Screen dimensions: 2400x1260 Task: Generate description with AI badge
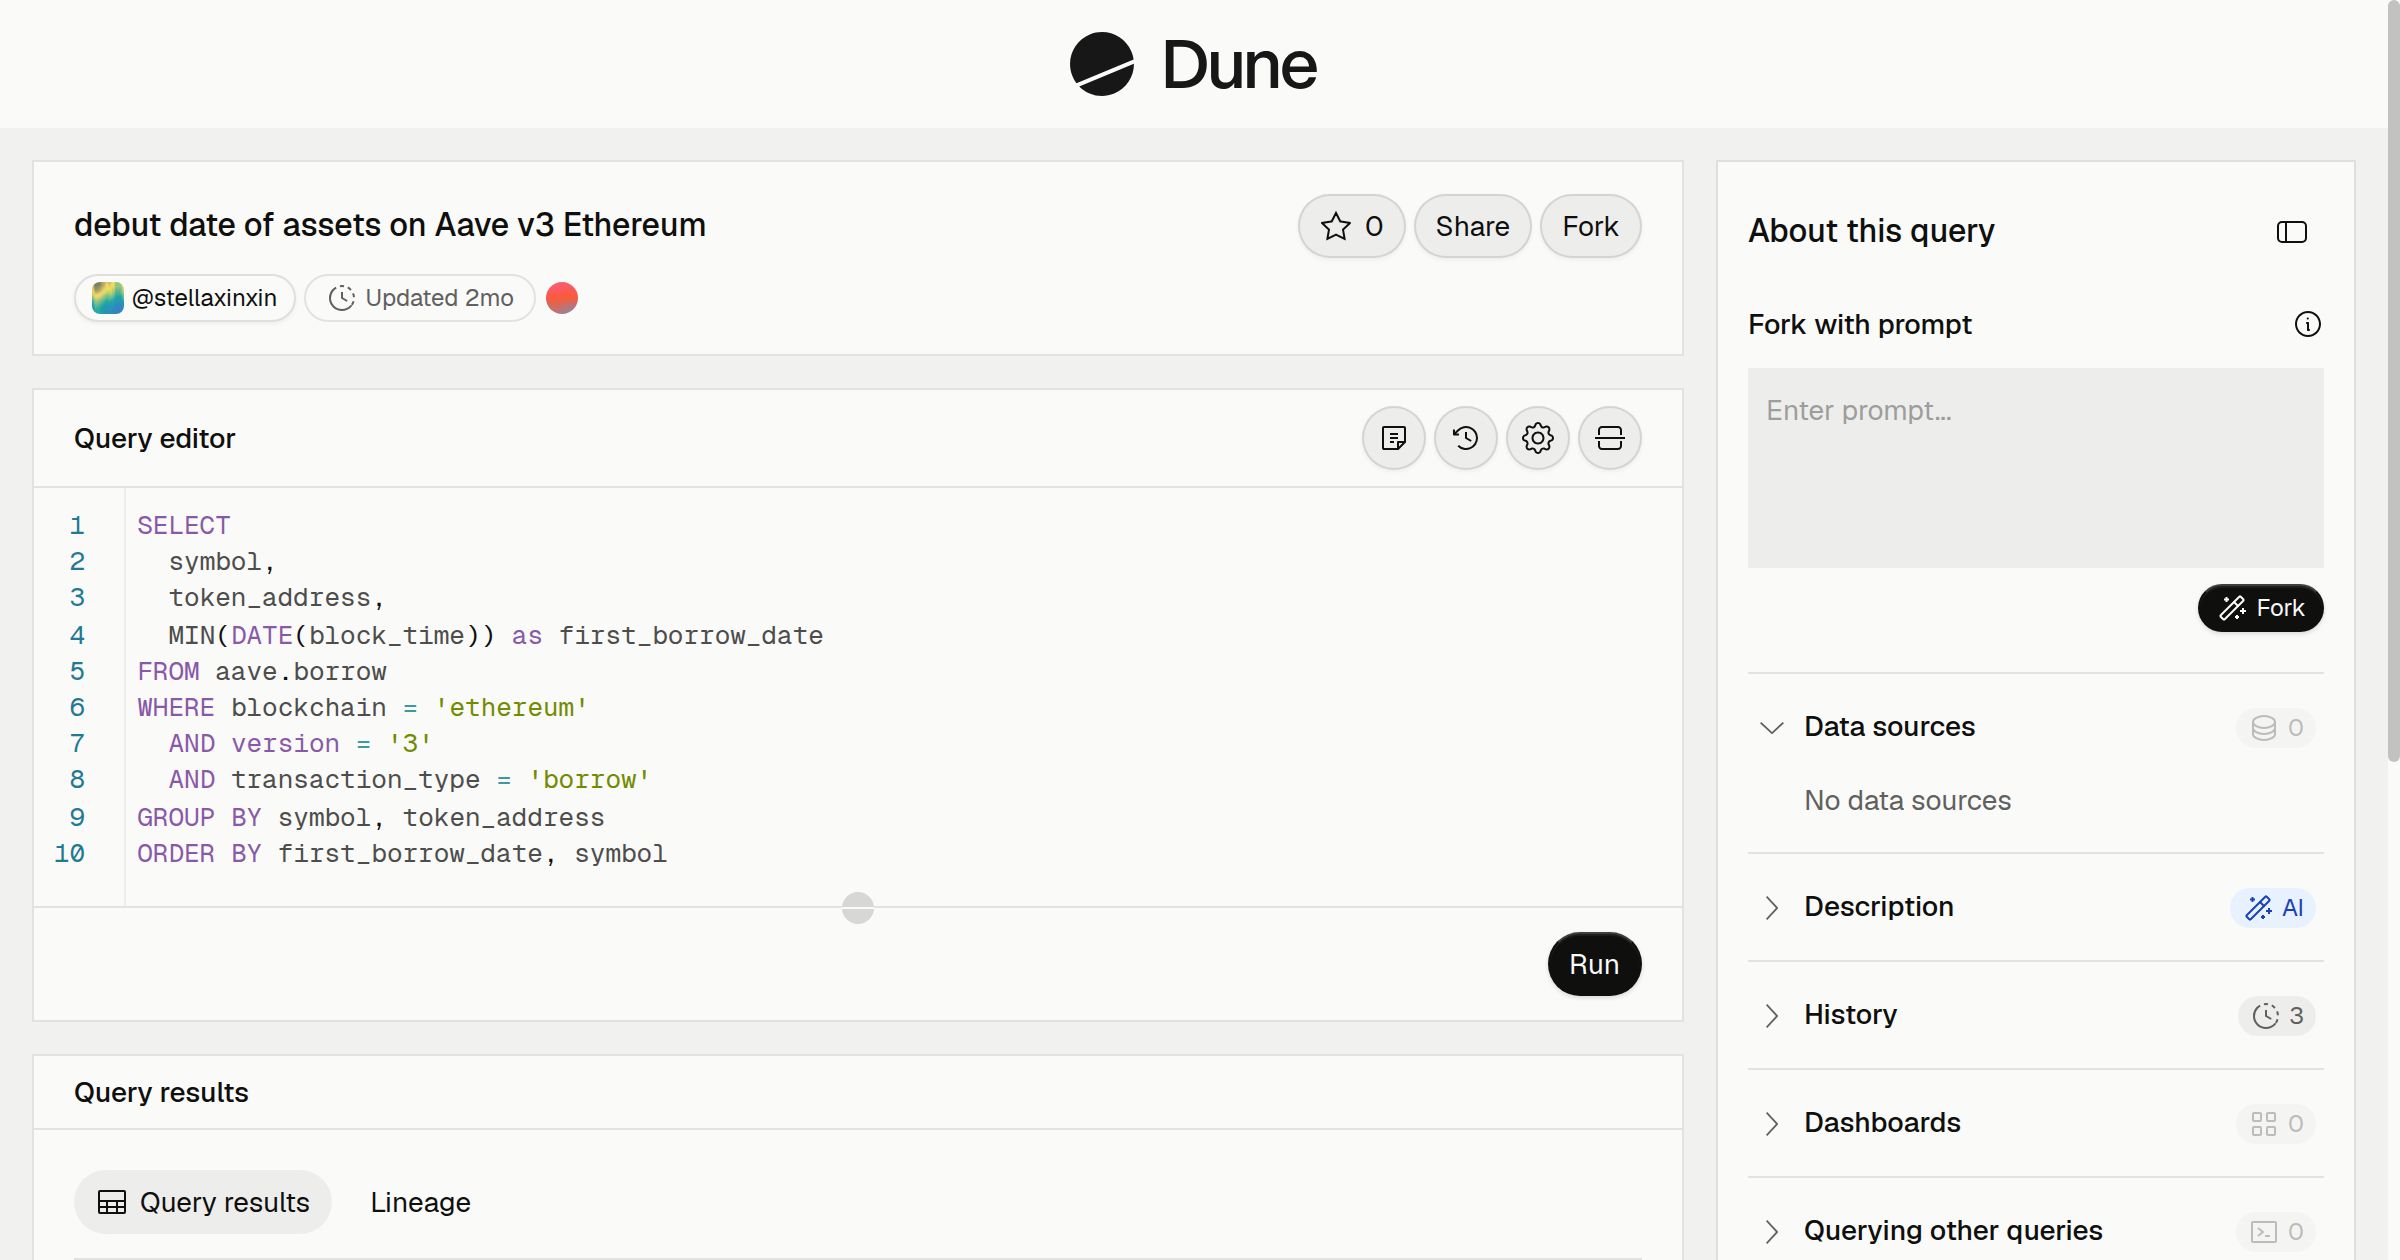2273,907
